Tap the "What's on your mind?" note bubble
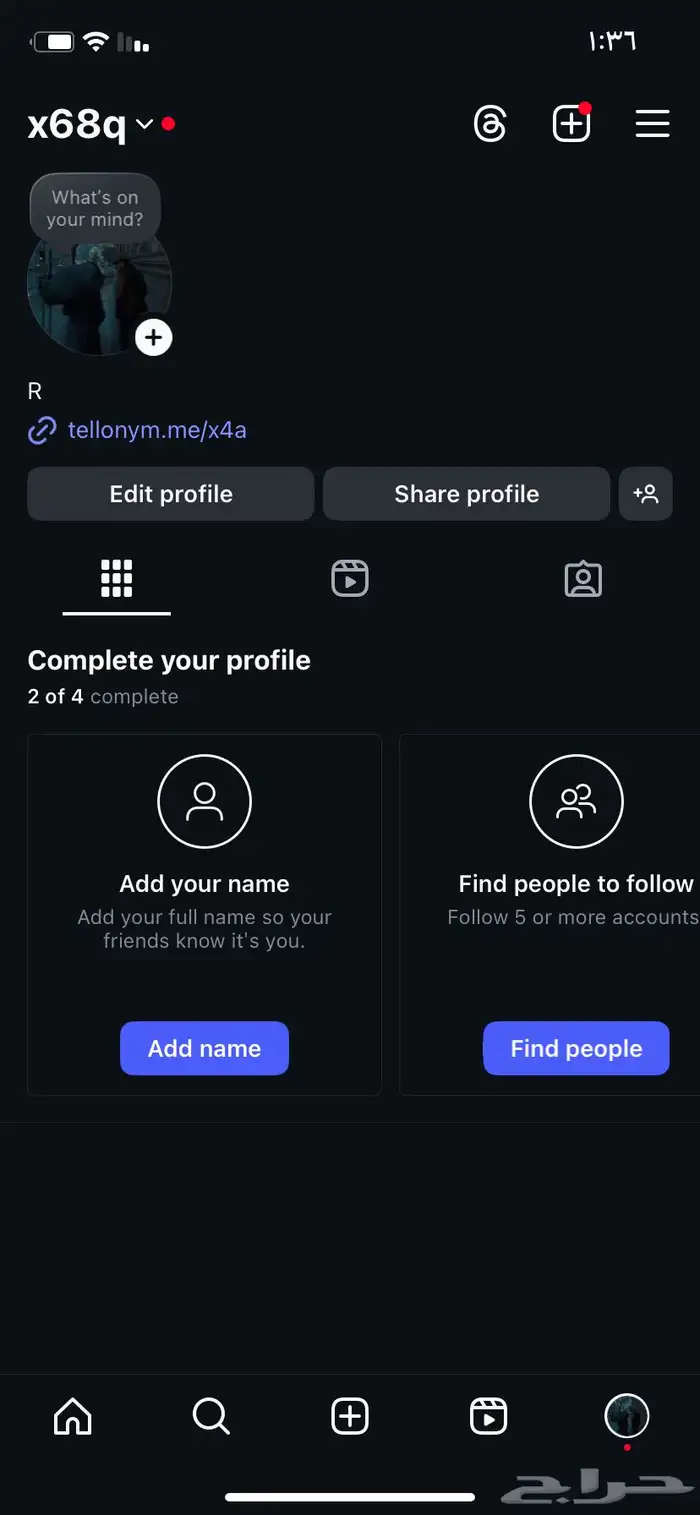The image size is (700, 1515). click(x=95, y=208)
